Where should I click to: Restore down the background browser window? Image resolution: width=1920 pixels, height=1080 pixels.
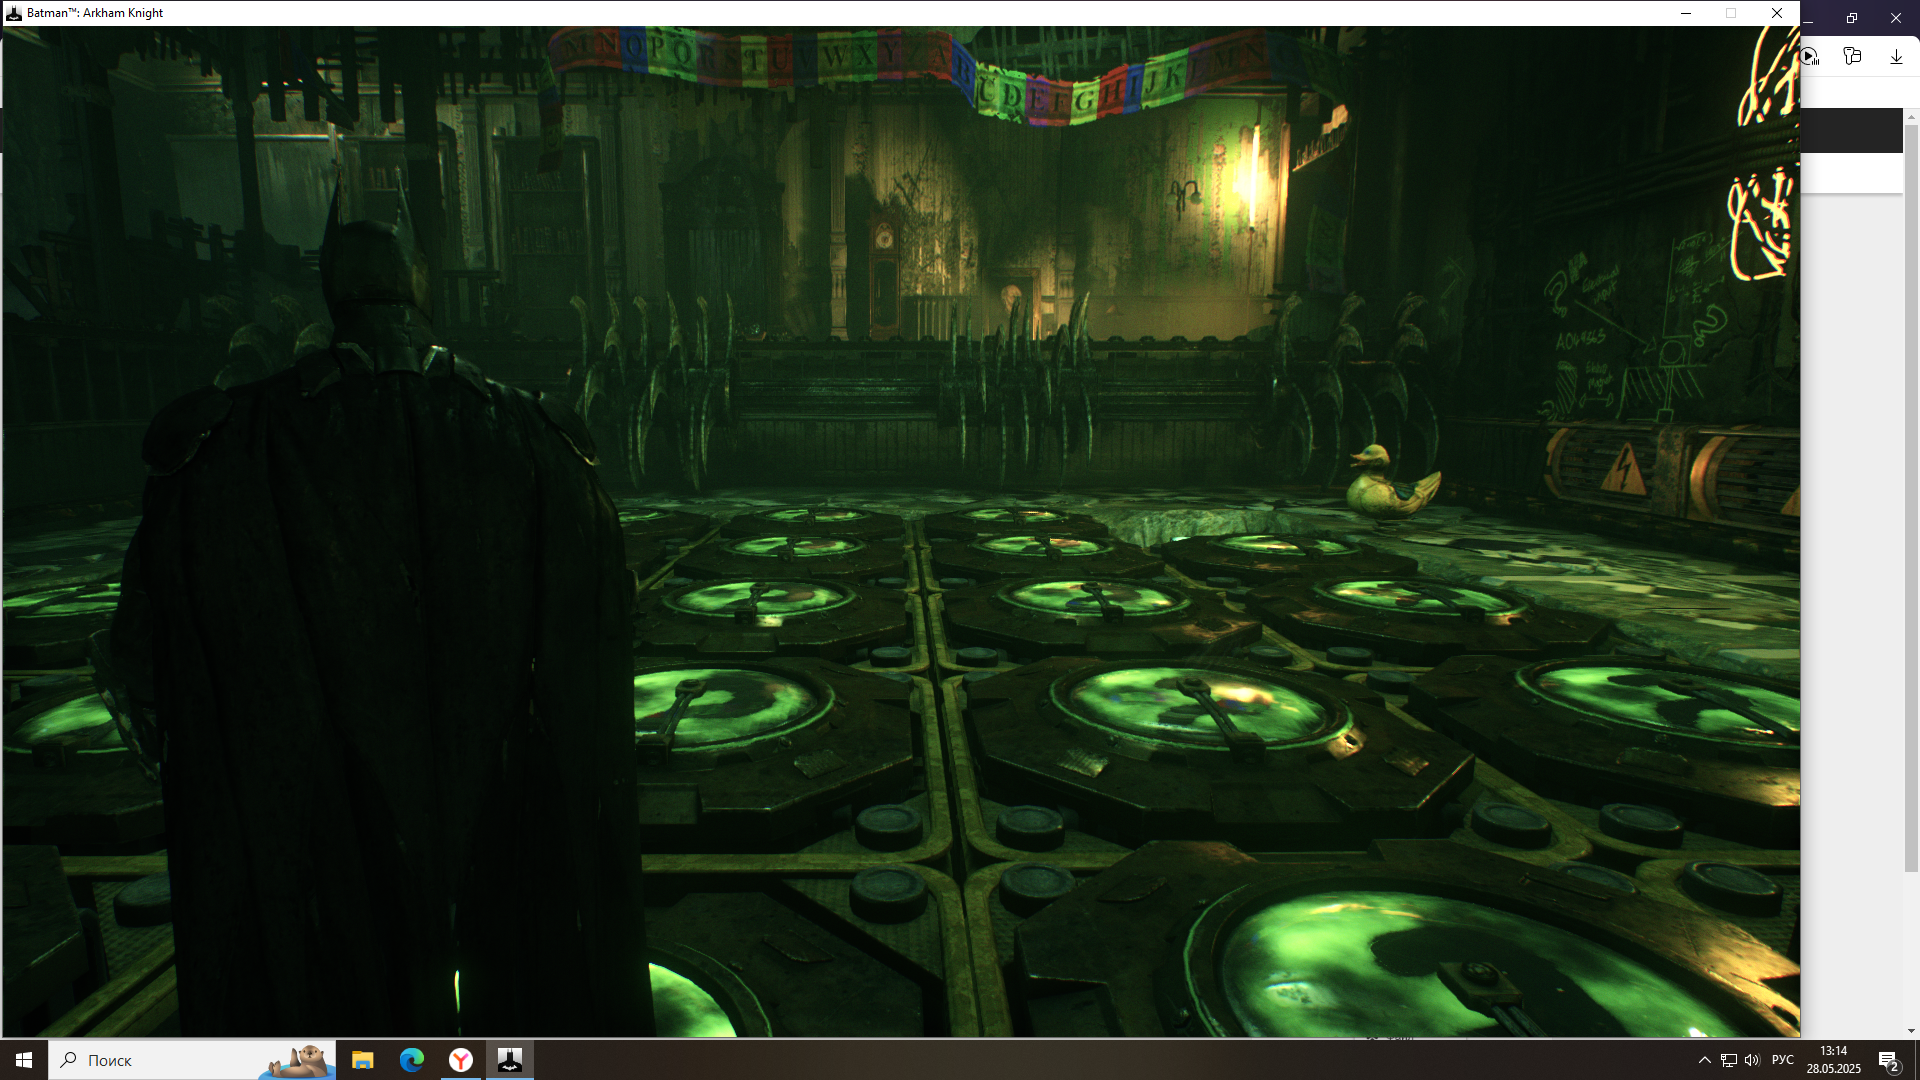(x=1852, y=18)
